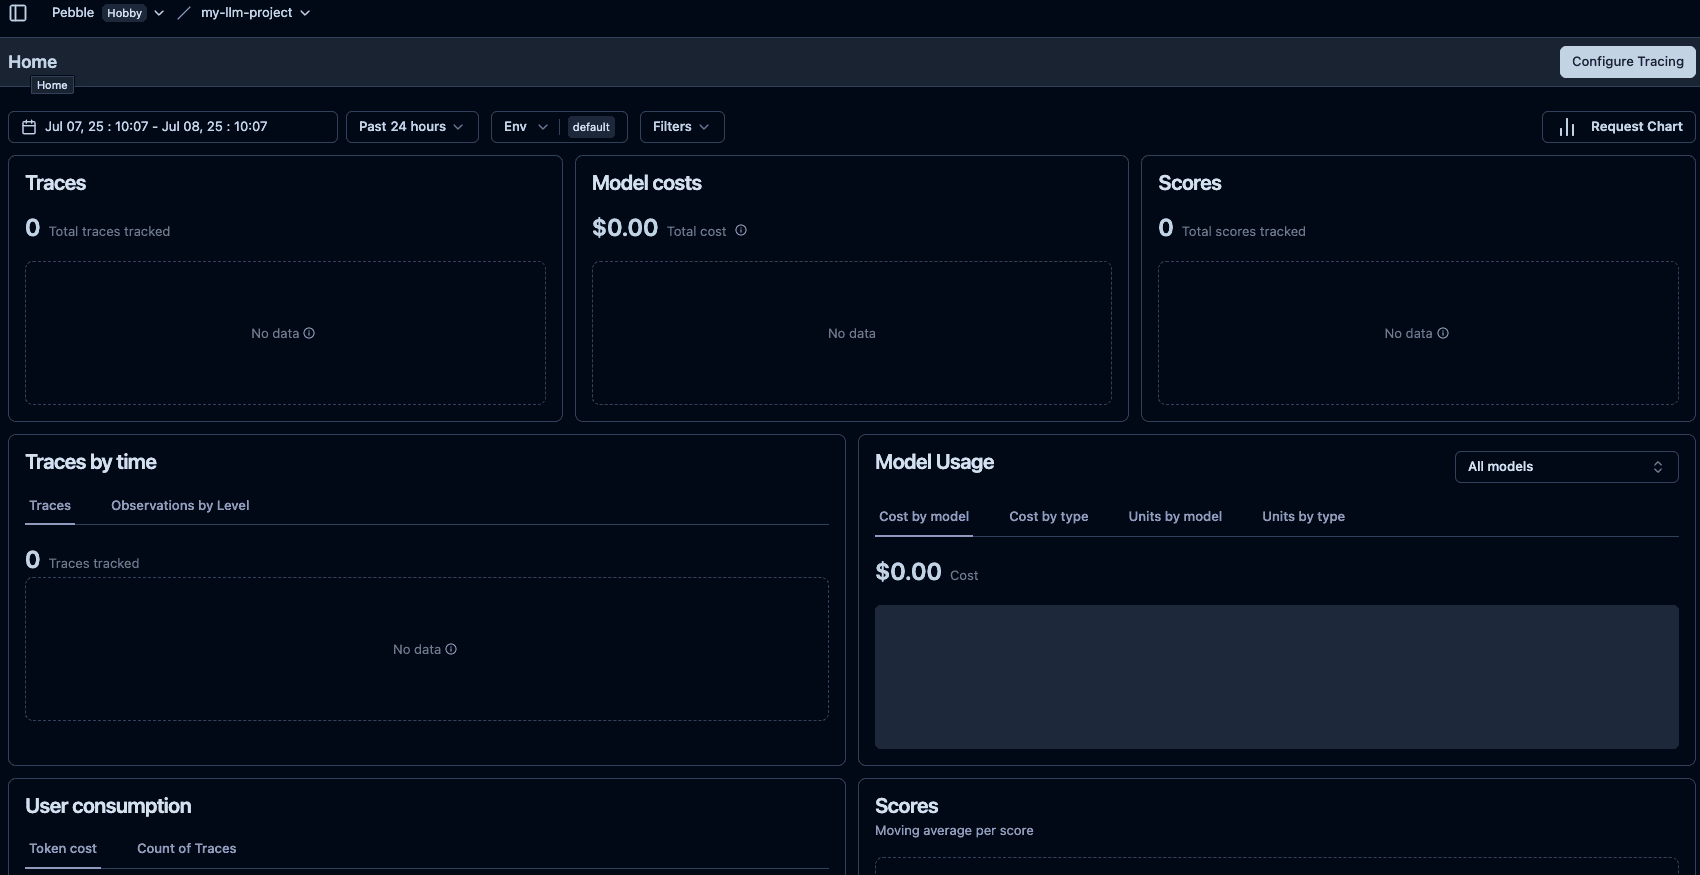This screenshot has width=1700, height=875.
Task: Click the default environment badge
Action: click(x=591, y=127)
